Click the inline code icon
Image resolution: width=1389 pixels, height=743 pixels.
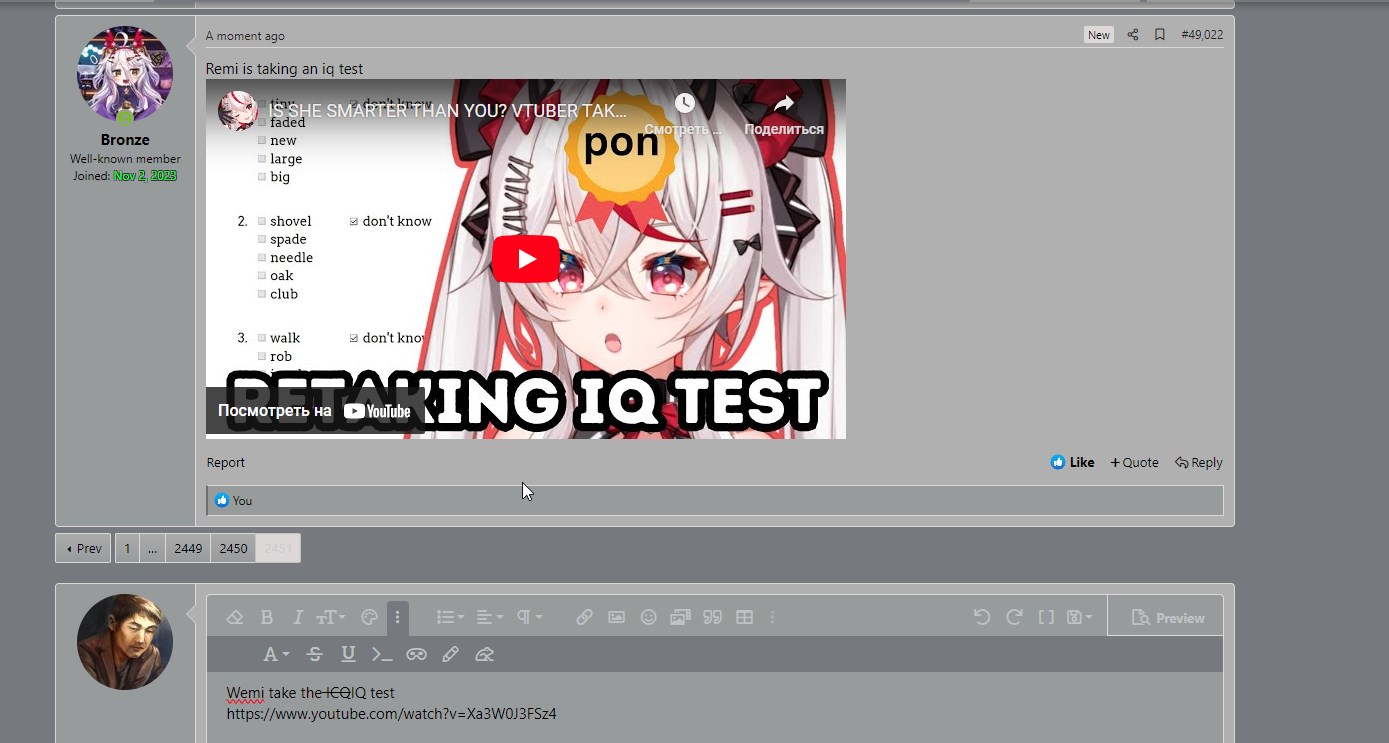(x=382, y=654)
